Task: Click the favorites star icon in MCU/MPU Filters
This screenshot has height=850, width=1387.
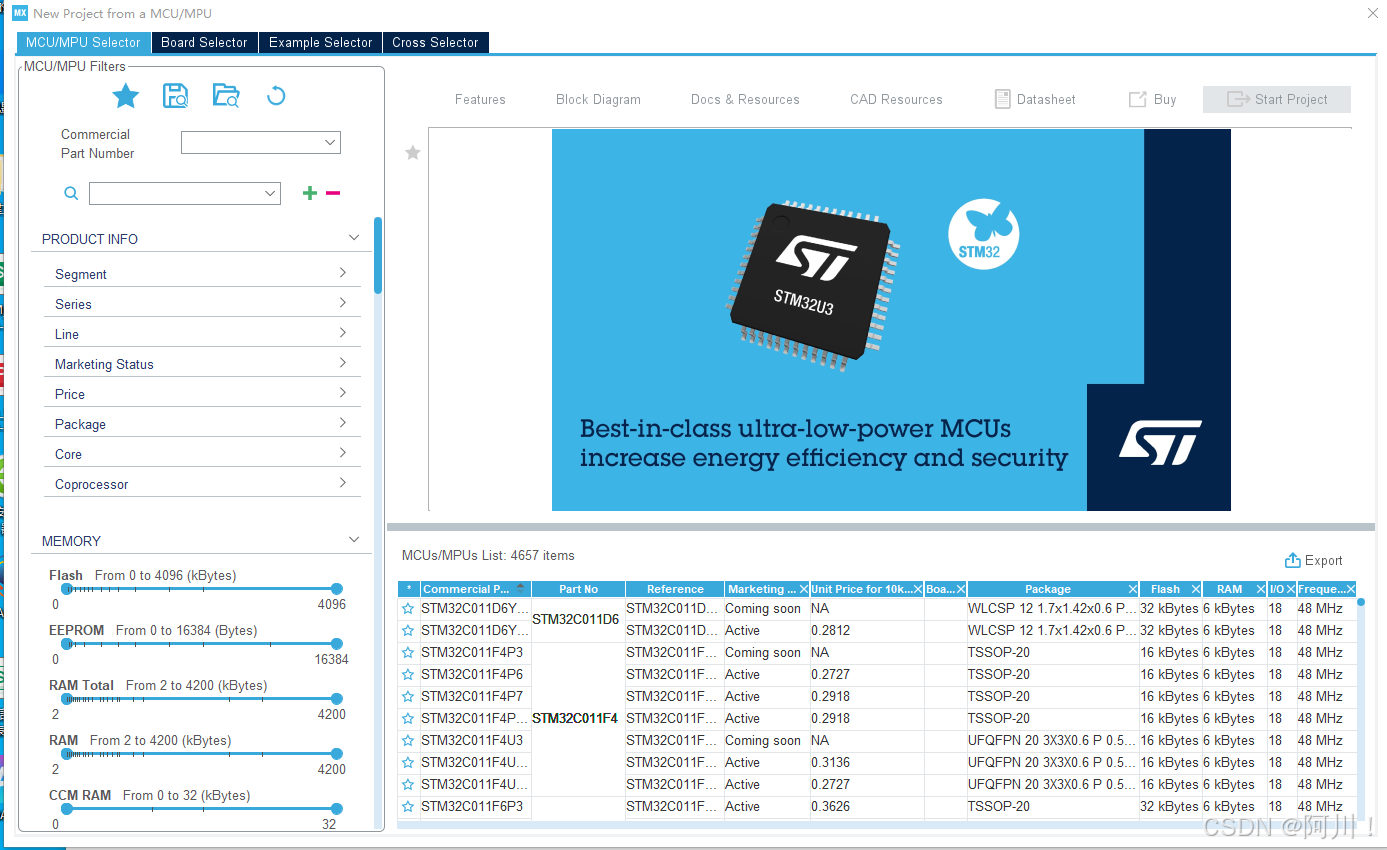Action: click(x=126, y=96)
